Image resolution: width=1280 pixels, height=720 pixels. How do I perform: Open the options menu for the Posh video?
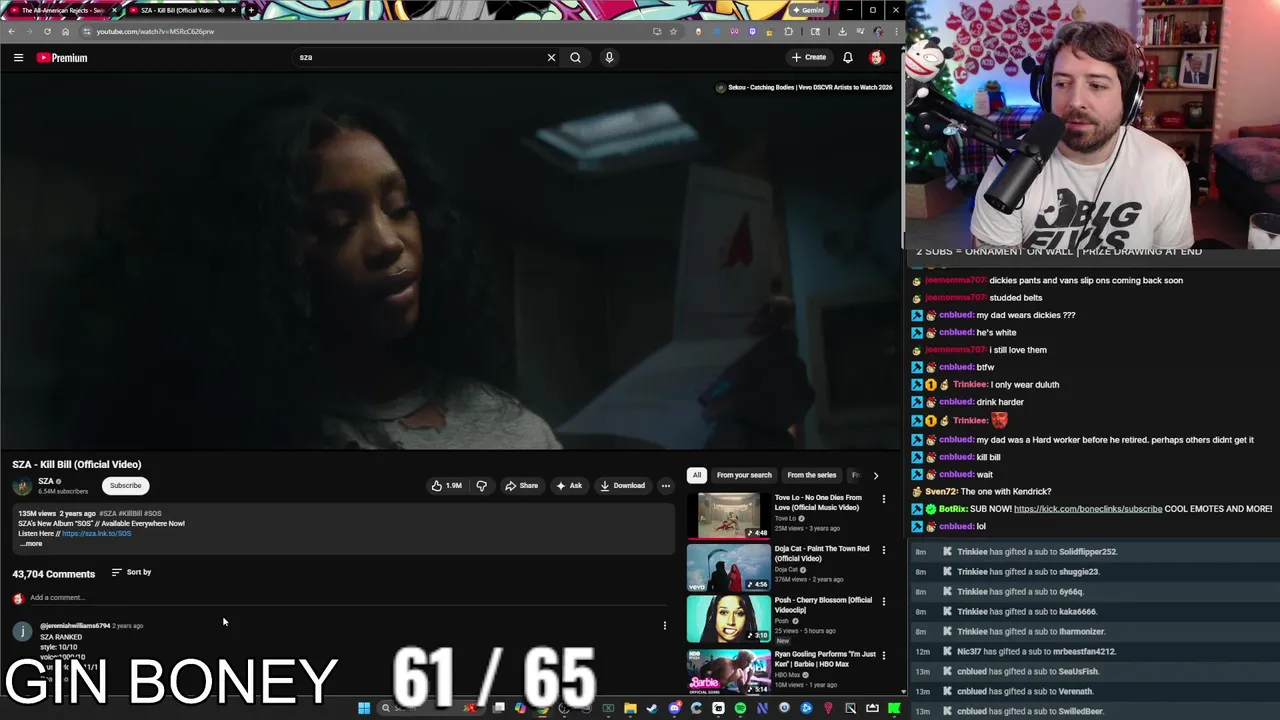(x=883, y=602)
